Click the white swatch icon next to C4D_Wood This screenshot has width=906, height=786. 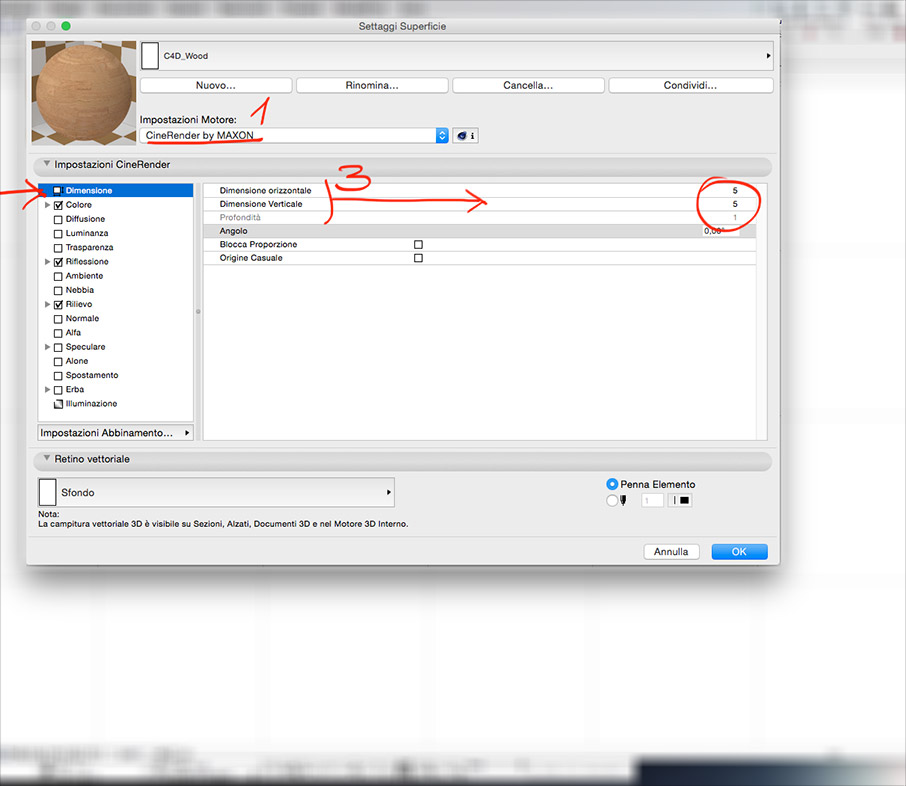pos(150,56)
